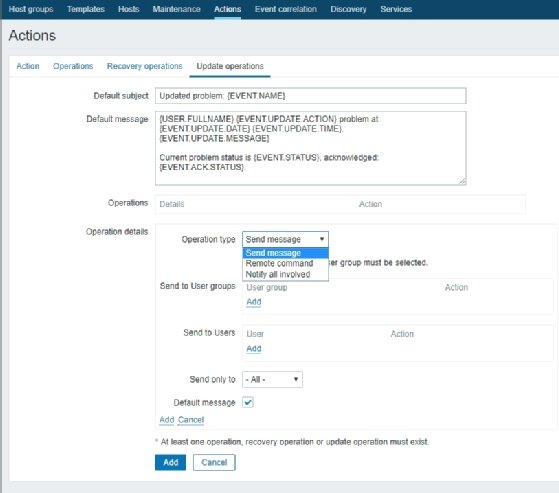559x493 pixels.
Task: Choose Remote command option
Action: tap(285, 263)
